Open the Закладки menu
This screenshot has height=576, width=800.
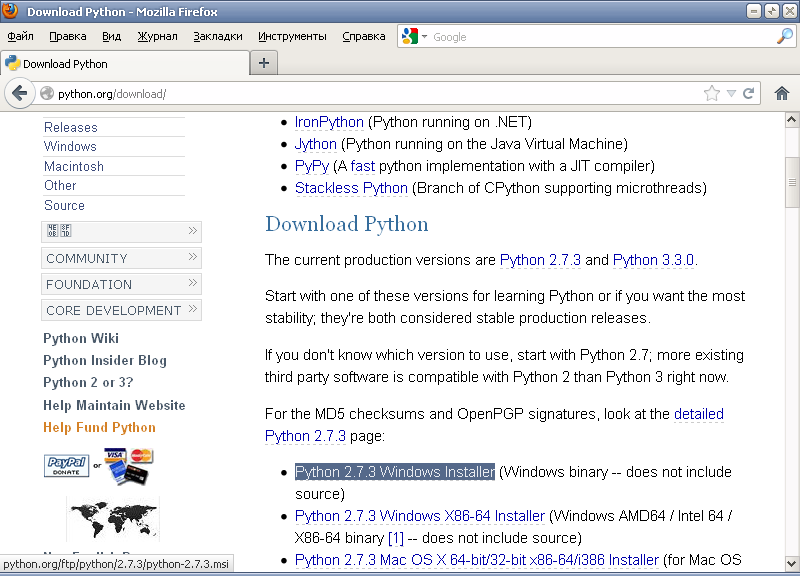click(218, 36)
